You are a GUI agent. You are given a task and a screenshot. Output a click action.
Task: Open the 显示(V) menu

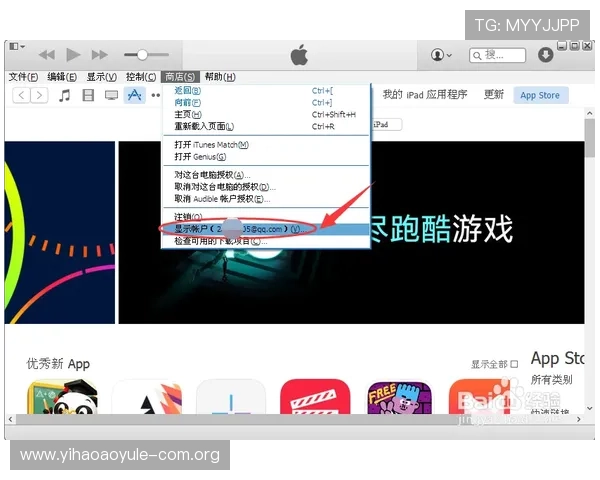click(101, 77)
